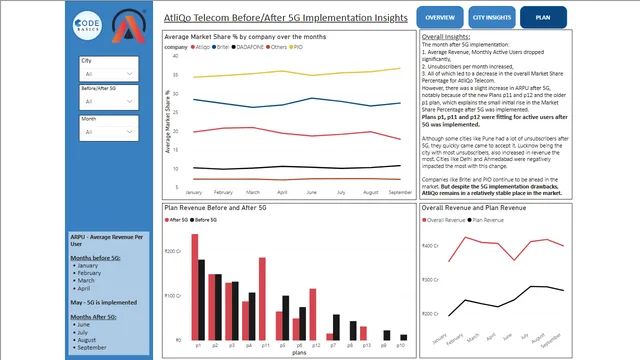Click 'May - 5G is implemented' note
640x360 pixels.
(x=104, y=302)
